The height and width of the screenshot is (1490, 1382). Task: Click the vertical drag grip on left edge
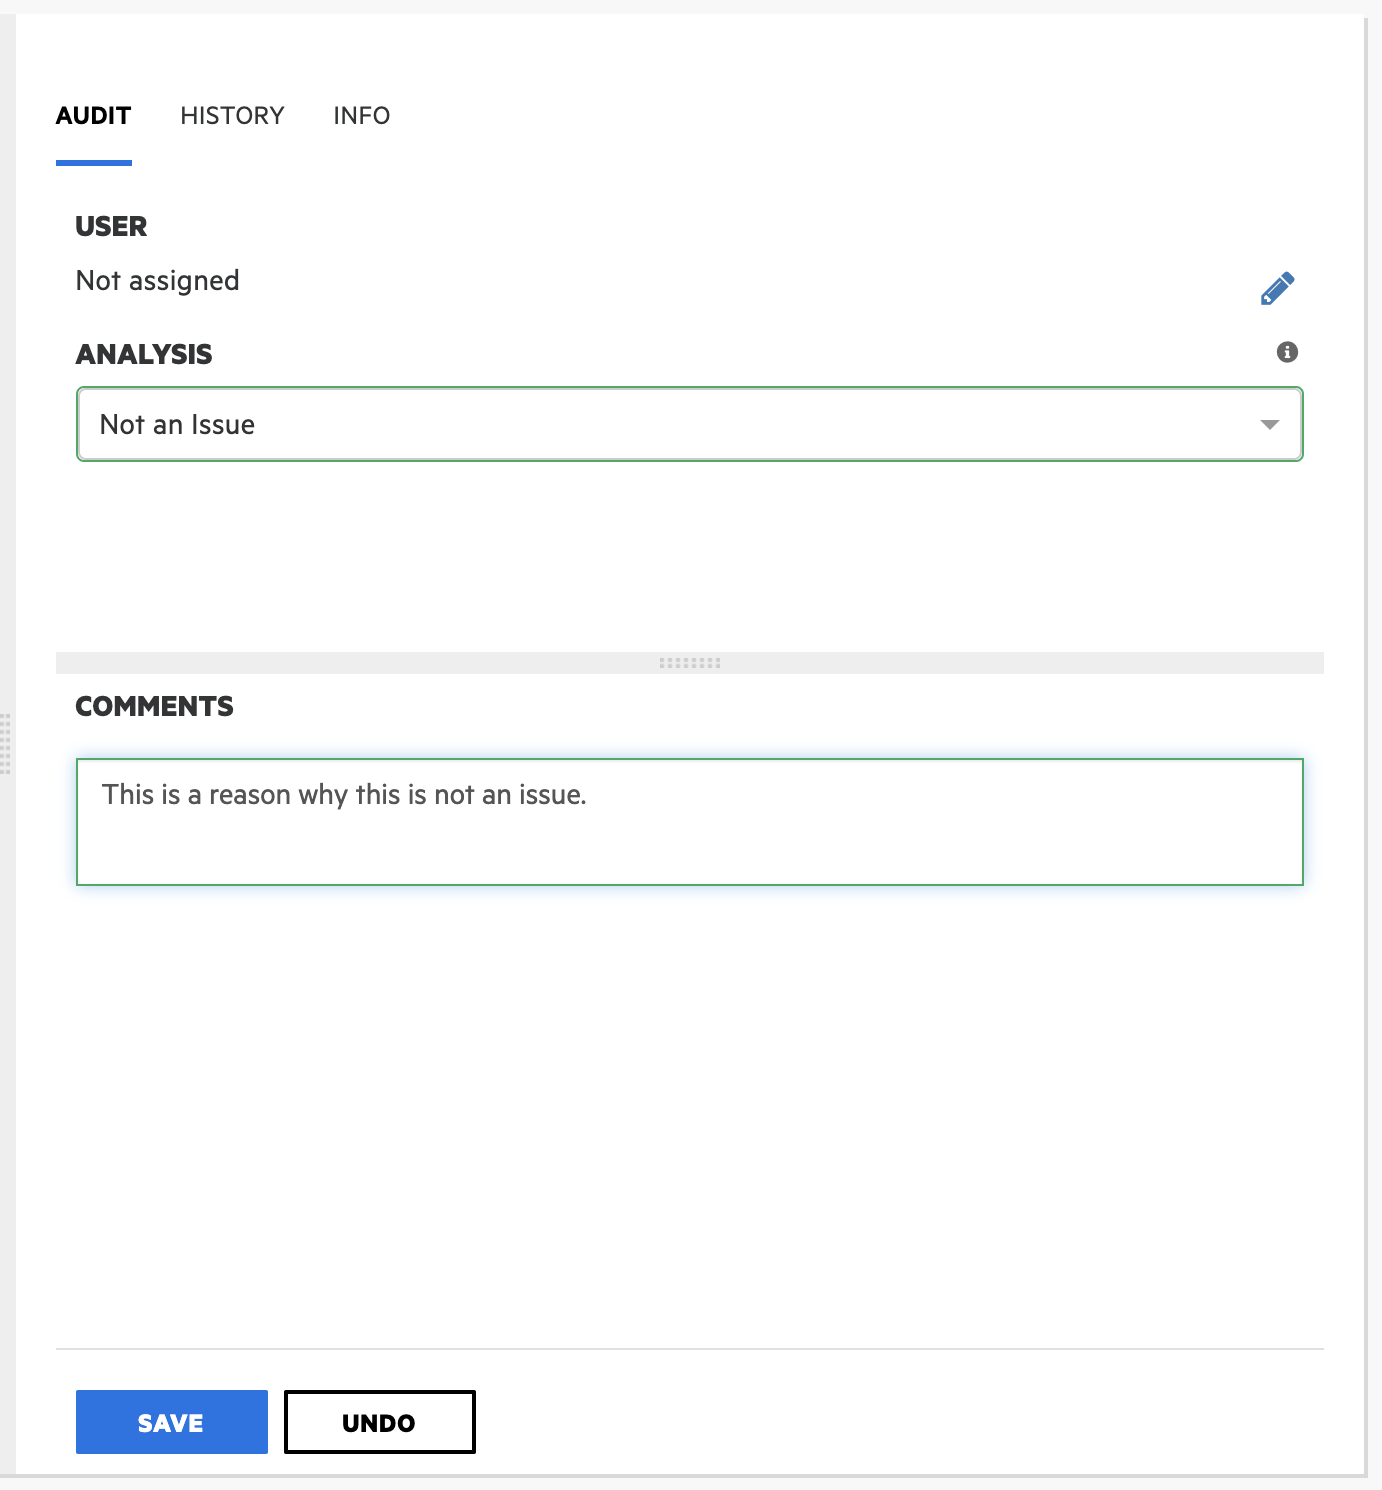click(x=5, y=744)
